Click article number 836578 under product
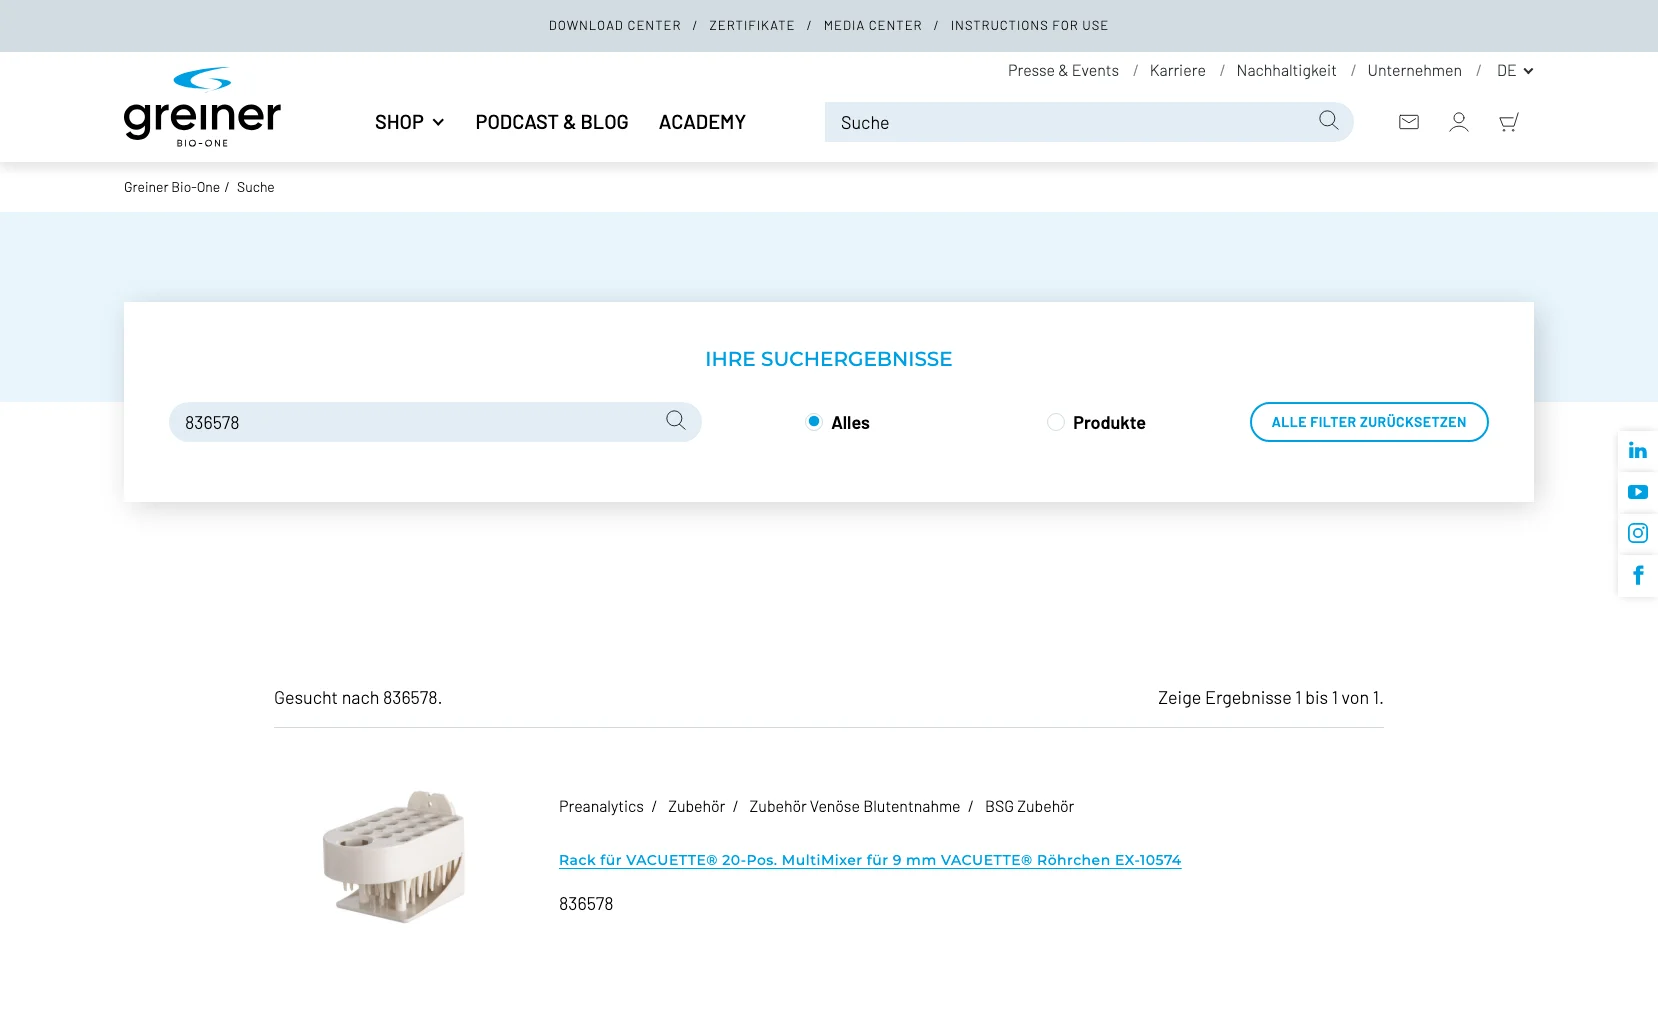This screenshot has width=1658, height=1036. [x=586, y=904]
